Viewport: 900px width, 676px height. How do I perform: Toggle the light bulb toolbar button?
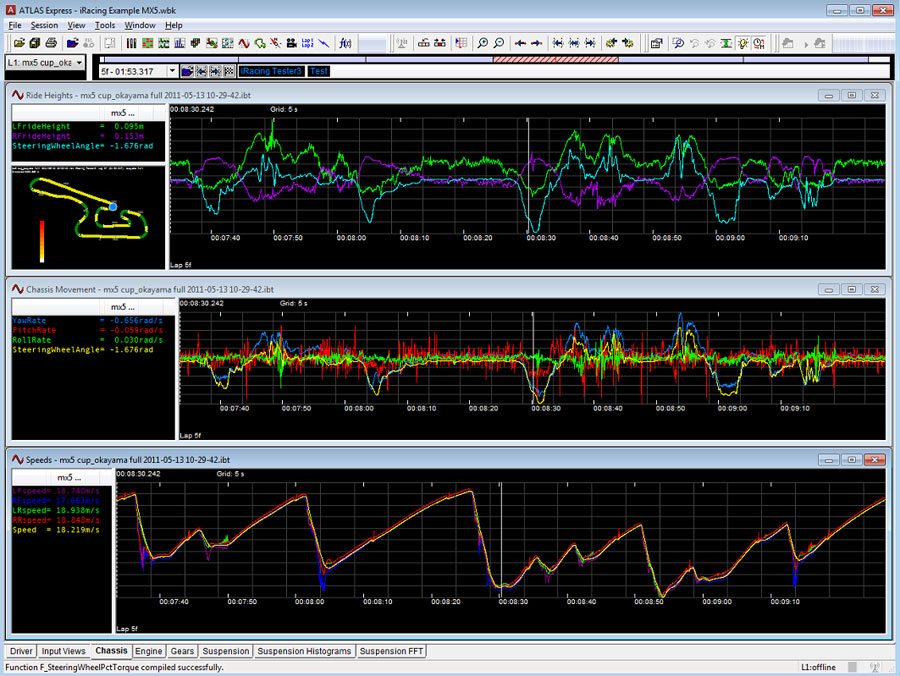pos(743,43)
